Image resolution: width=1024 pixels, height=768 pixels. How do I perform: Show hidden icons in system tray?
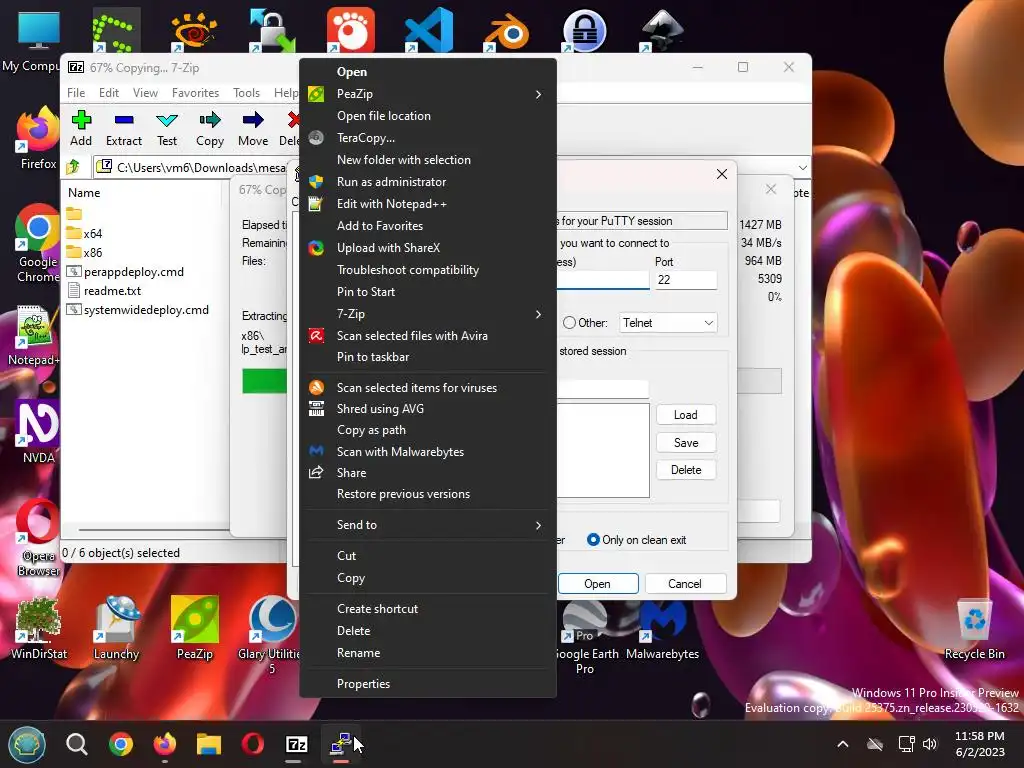tap(842, 744)
